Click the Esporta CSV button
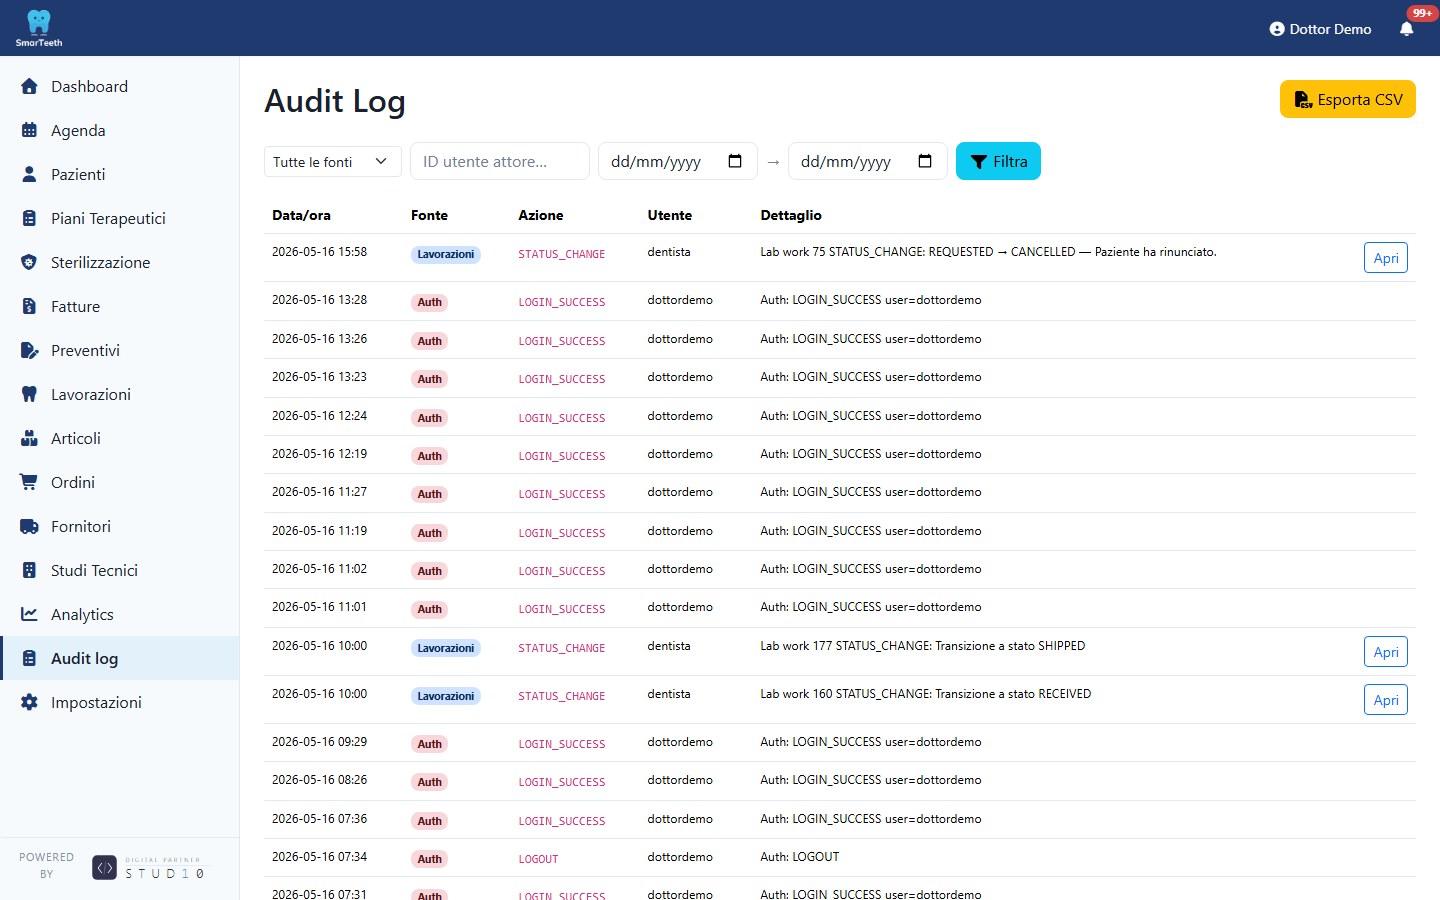 [x=1348, y=99]
